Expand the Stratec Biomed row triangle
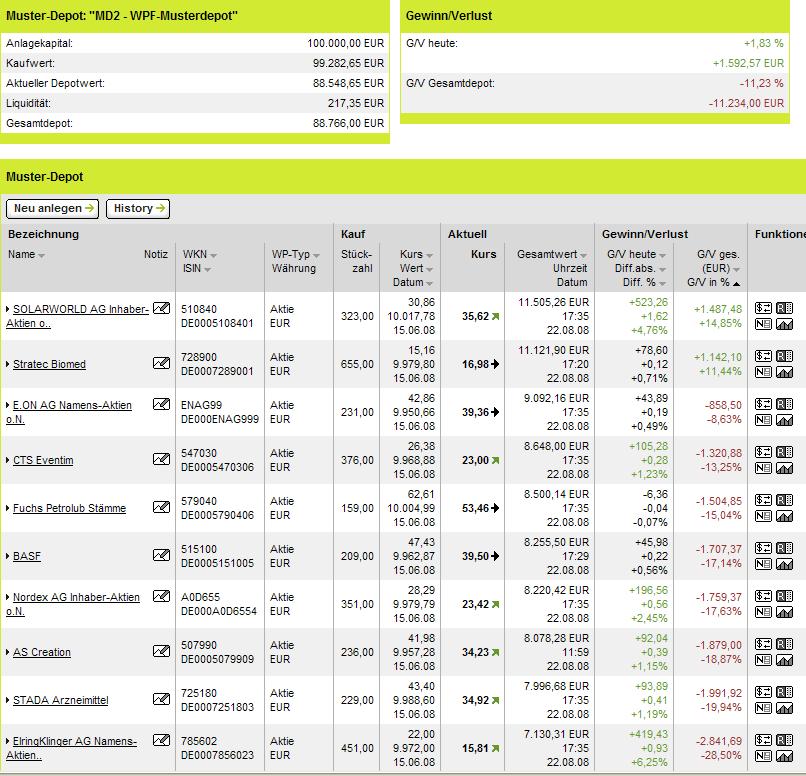 [x=8, y=365]
